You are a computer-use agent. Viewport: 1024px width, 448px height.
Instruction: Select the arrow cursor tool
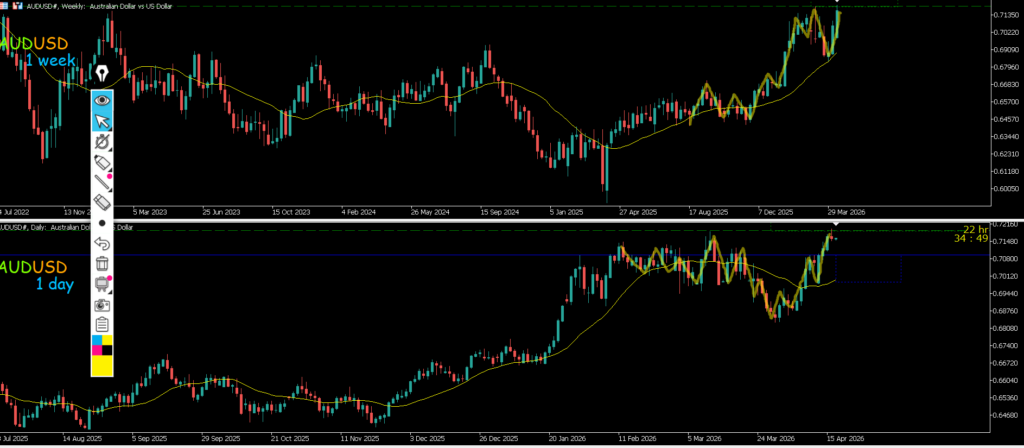[101, 121]
